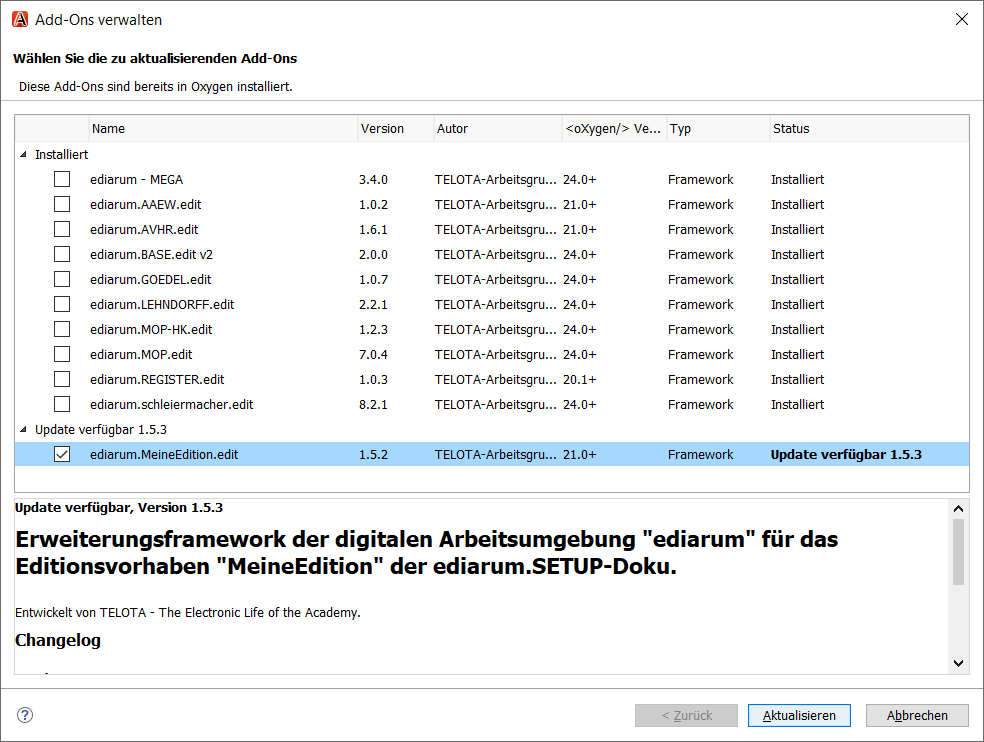
Task: Sort by the Typ column header
Action: click(x=719, y=129)
